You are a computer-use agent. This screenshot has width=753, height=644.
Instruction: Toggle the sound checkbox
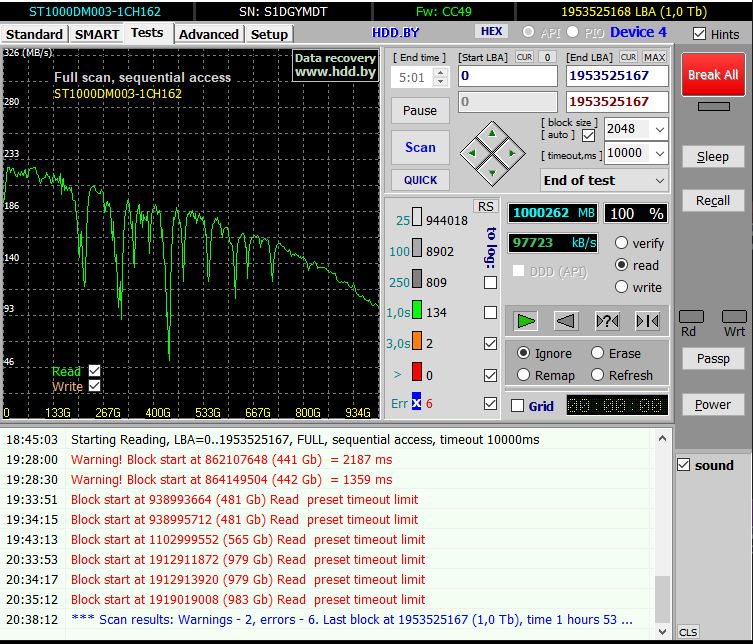[x=684, y=465]
